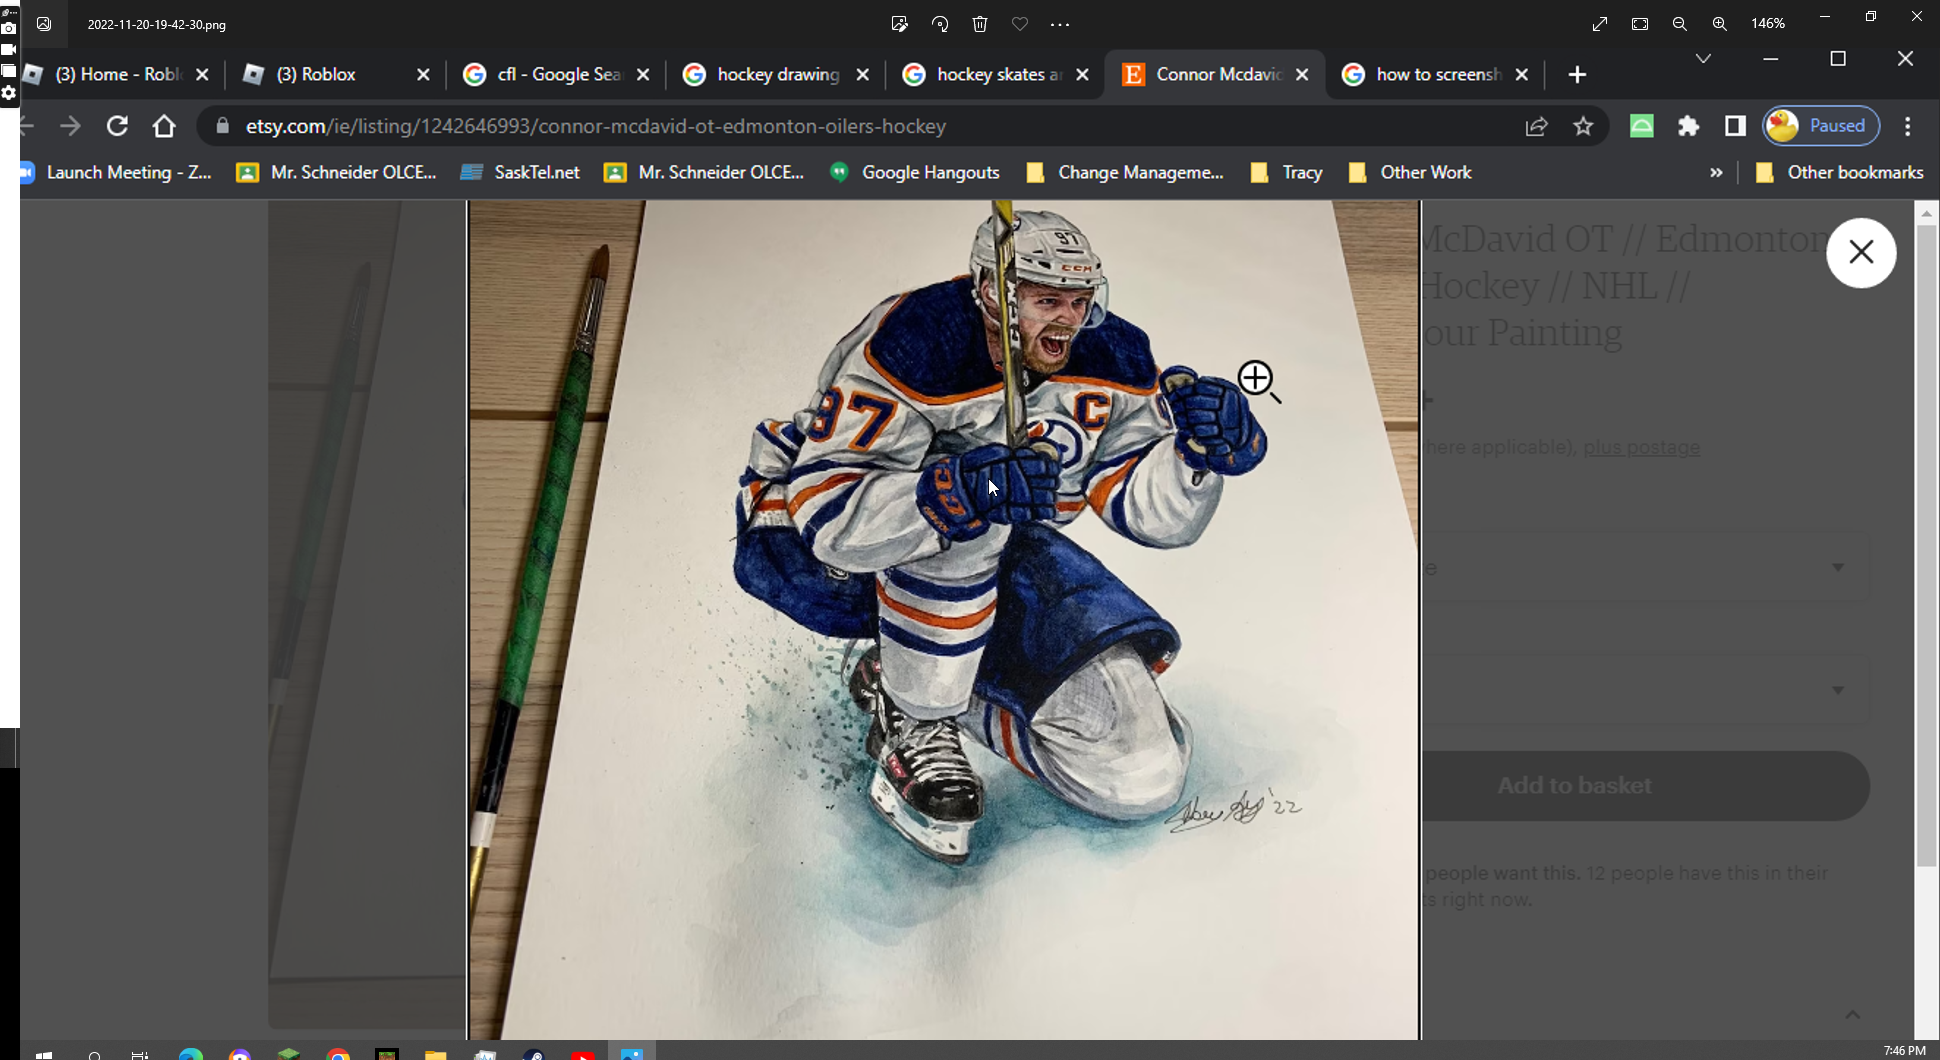The width and height of the screenshot is (1940, 1060).
Task: Click the edit image icon
Action: coord(899,24)
